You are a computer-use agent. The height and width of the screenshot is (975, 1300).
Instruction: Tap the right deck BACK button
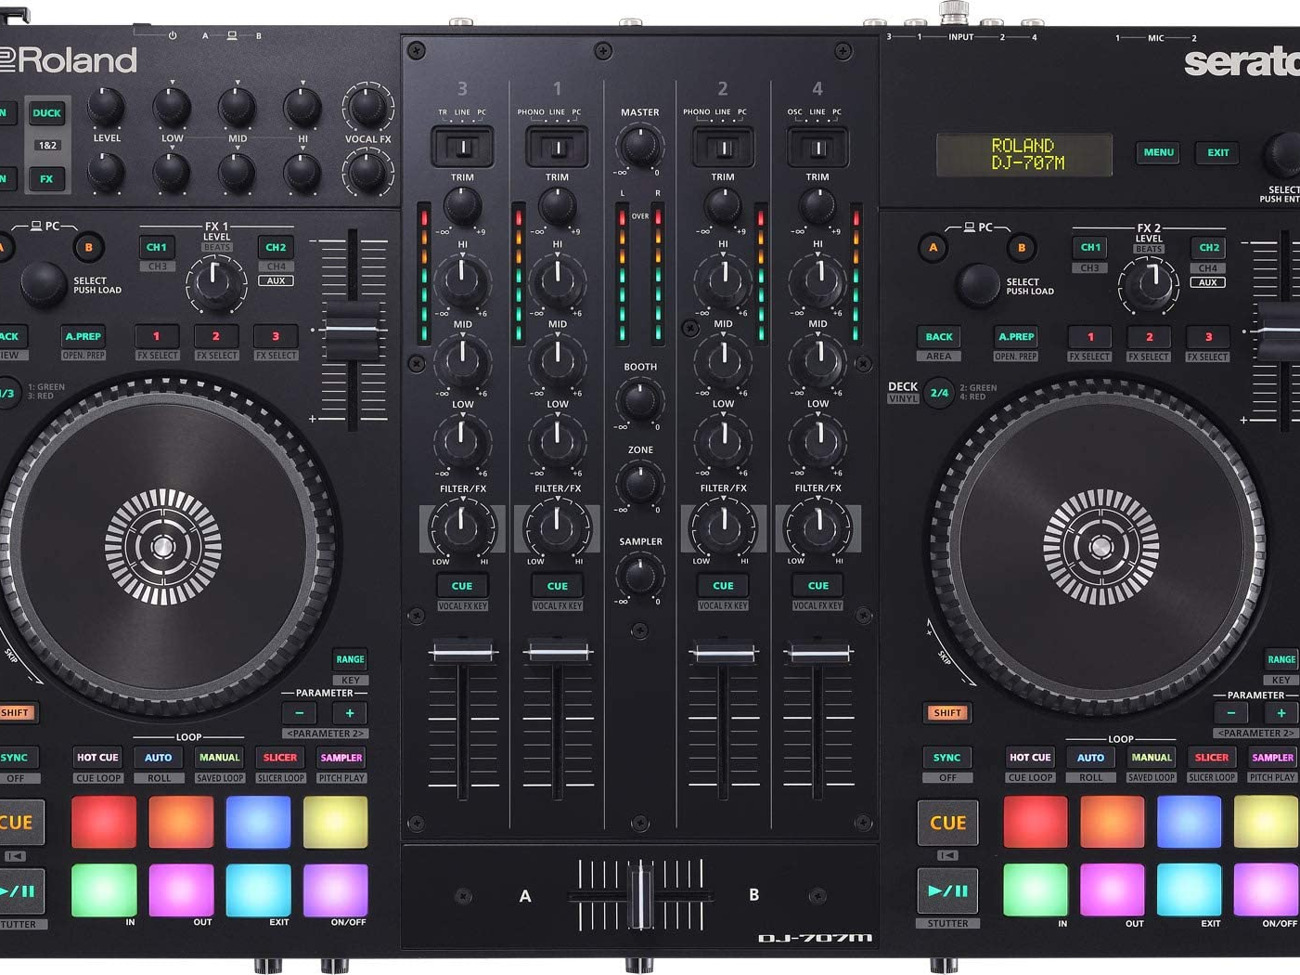coord(938,337)
